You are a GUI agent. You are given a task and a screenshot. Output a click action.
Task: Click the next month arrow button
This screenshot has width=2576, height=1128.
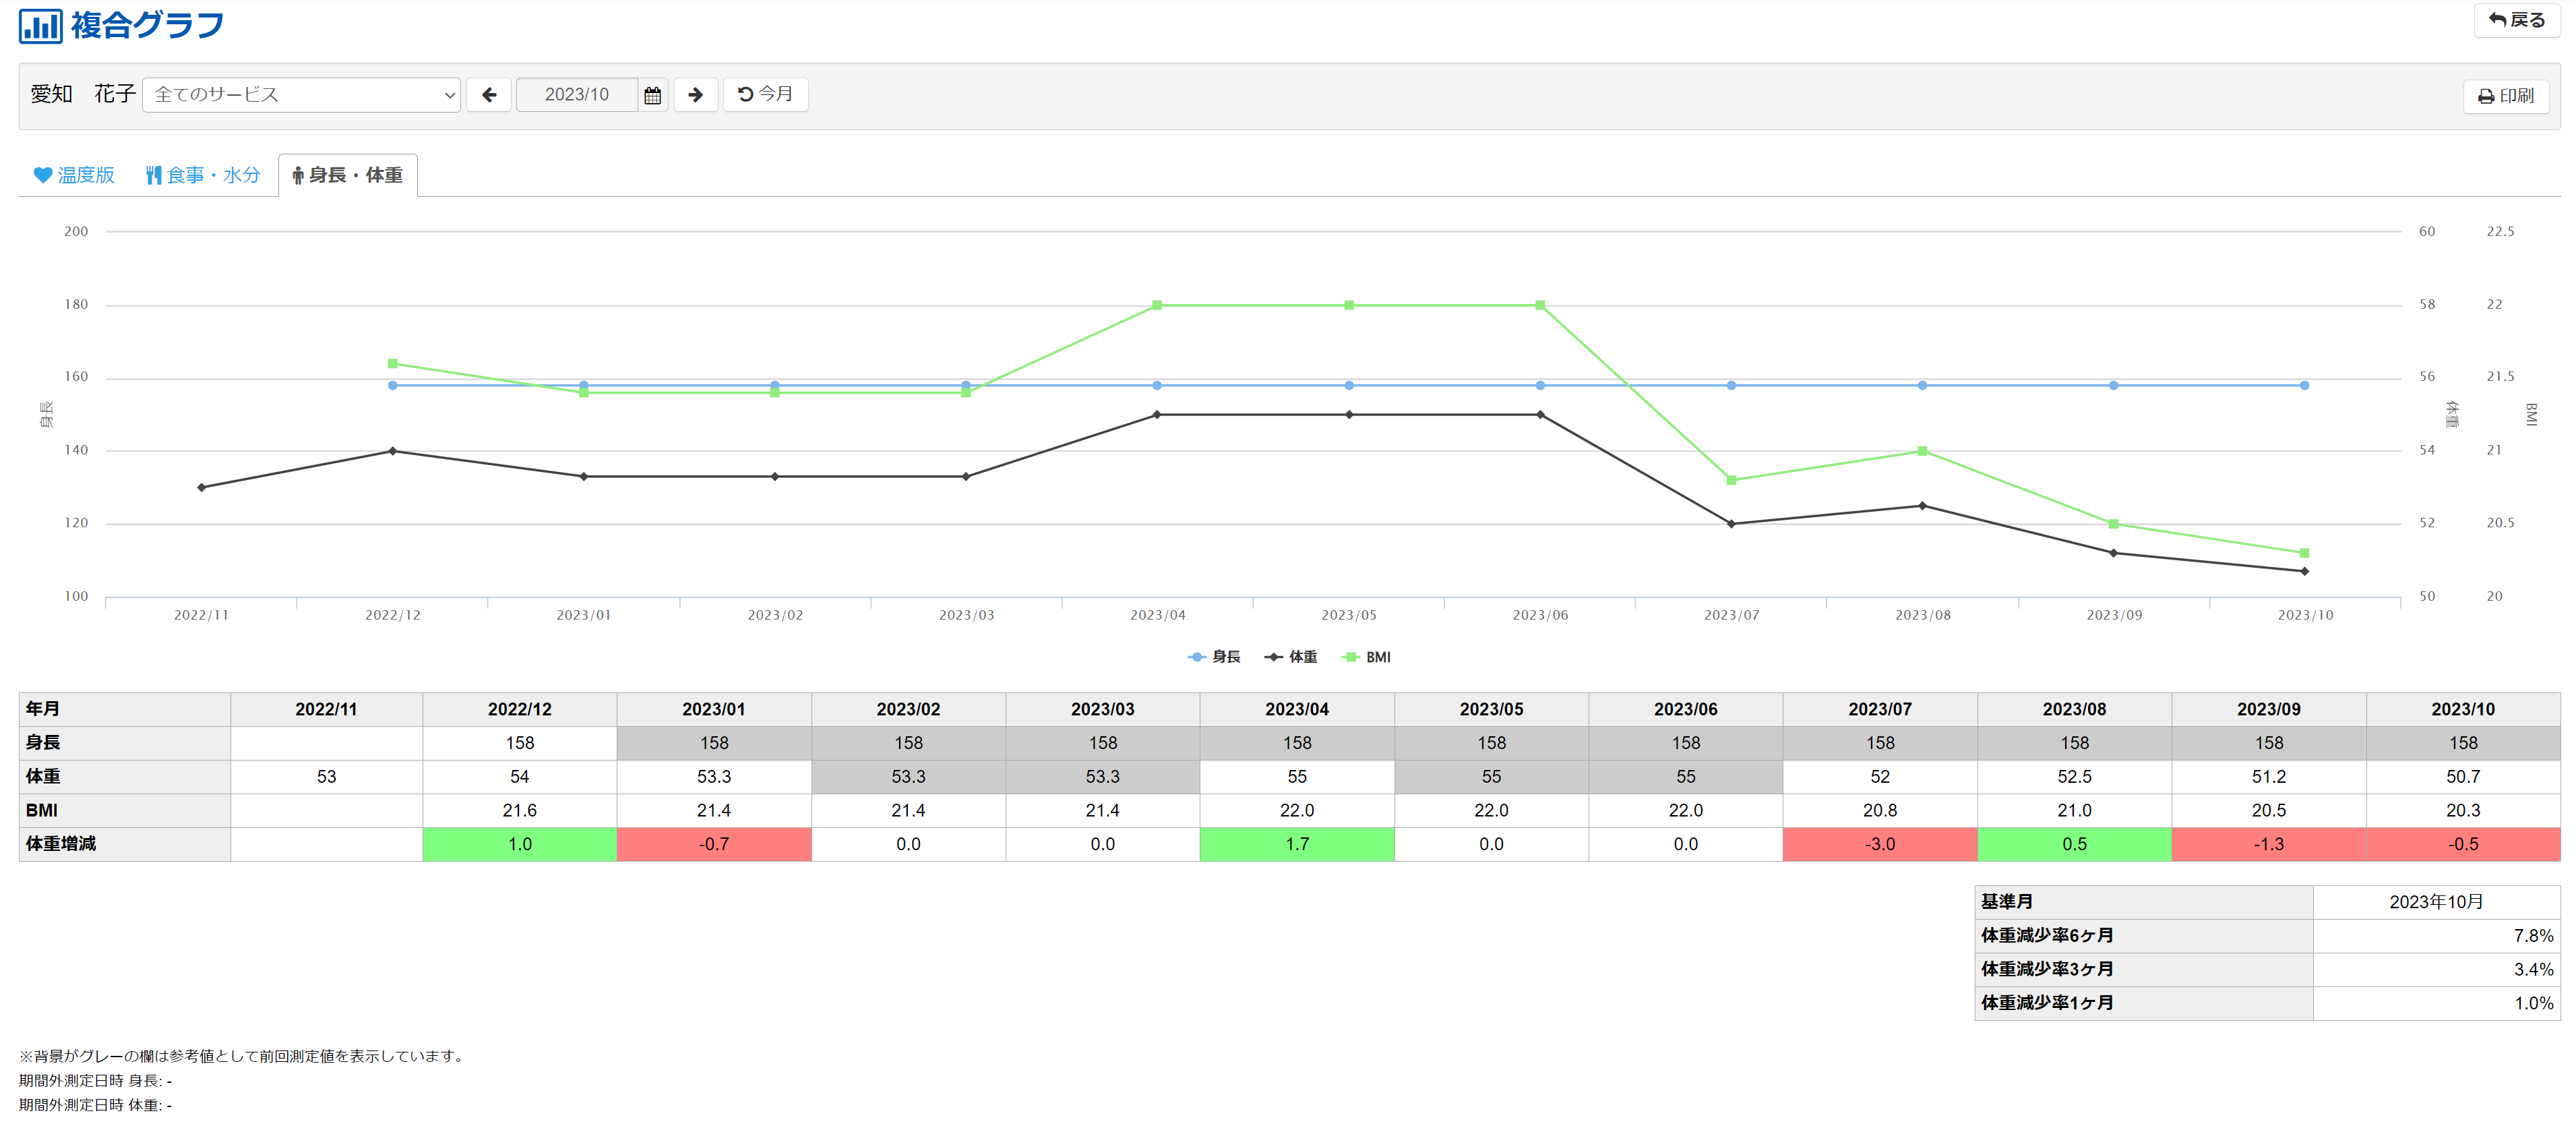(695, 95)
